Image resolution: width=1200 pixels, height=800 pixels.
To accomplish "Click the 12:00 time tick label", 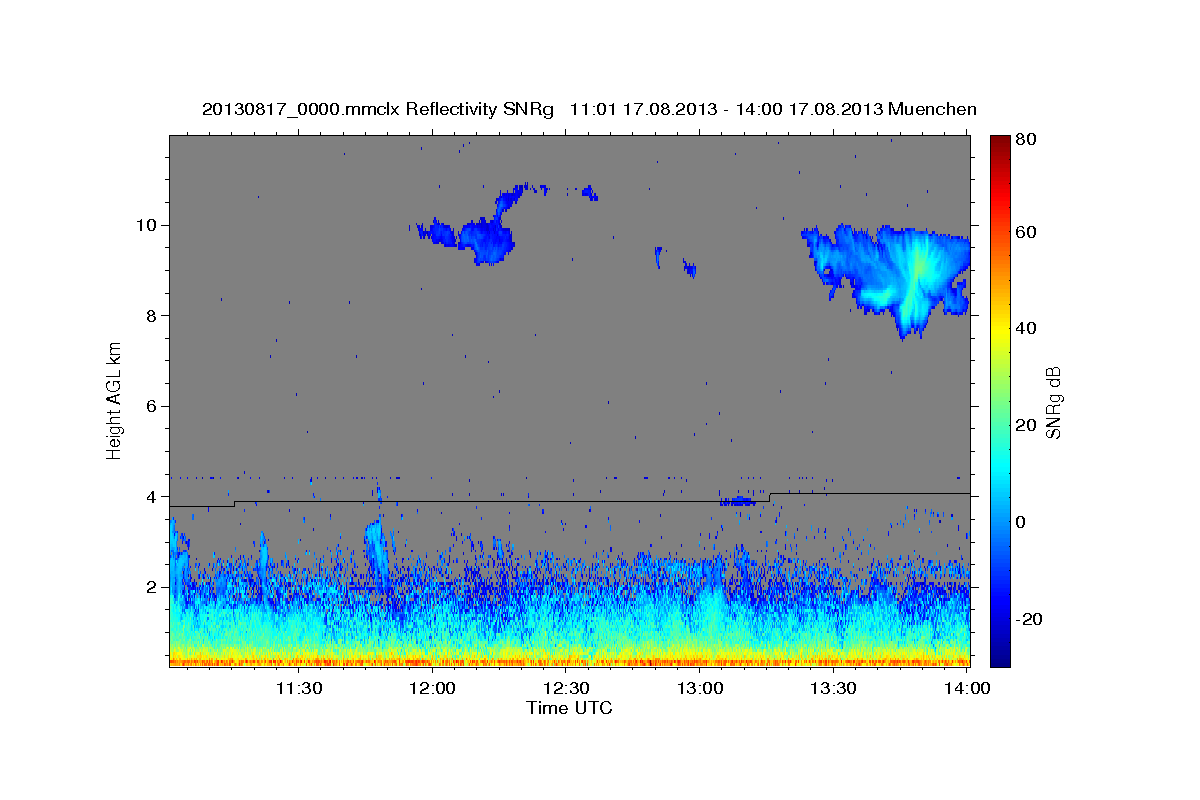I will tap(432, 688).
